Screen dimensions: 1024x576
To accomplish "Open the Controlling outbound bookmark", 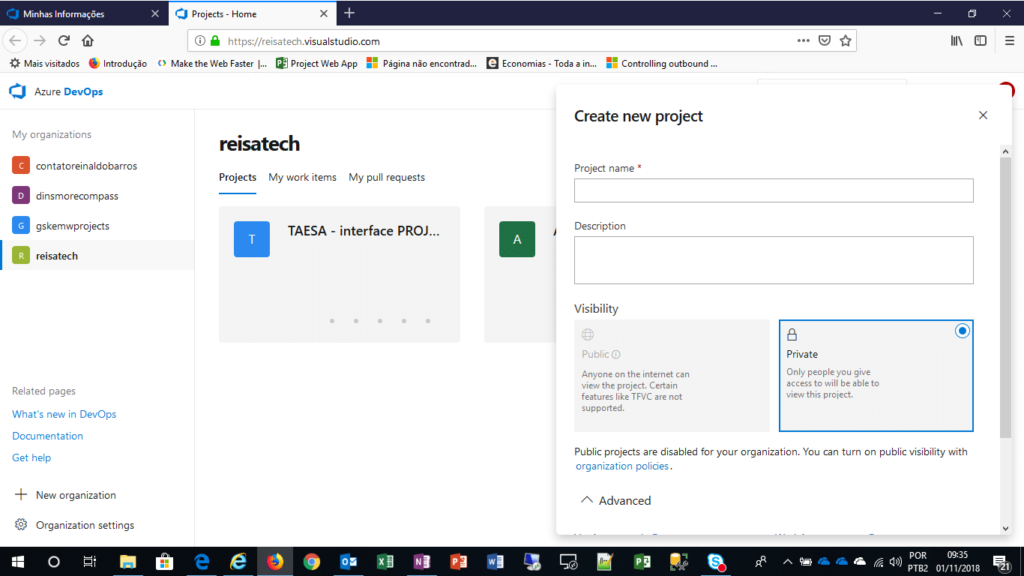I will click(x=662, y=63).
